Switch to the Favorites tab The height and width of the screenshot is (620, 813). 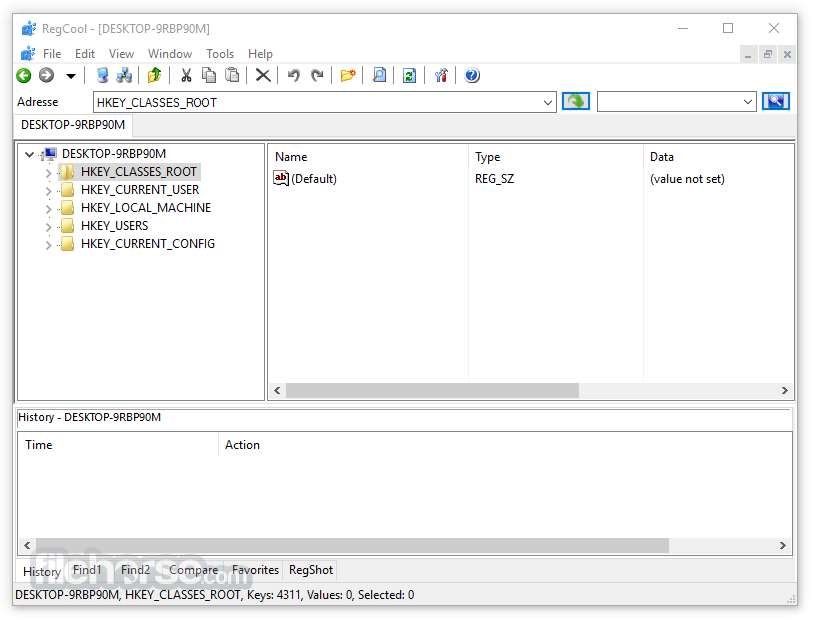(255, 570)
